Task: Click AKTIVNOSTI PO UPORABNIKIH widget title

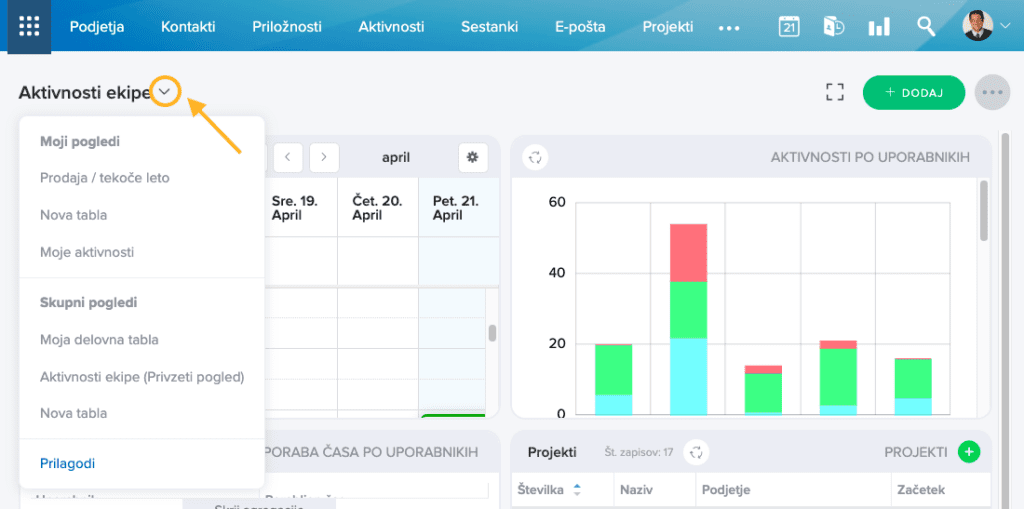Action: pos(870,157)
